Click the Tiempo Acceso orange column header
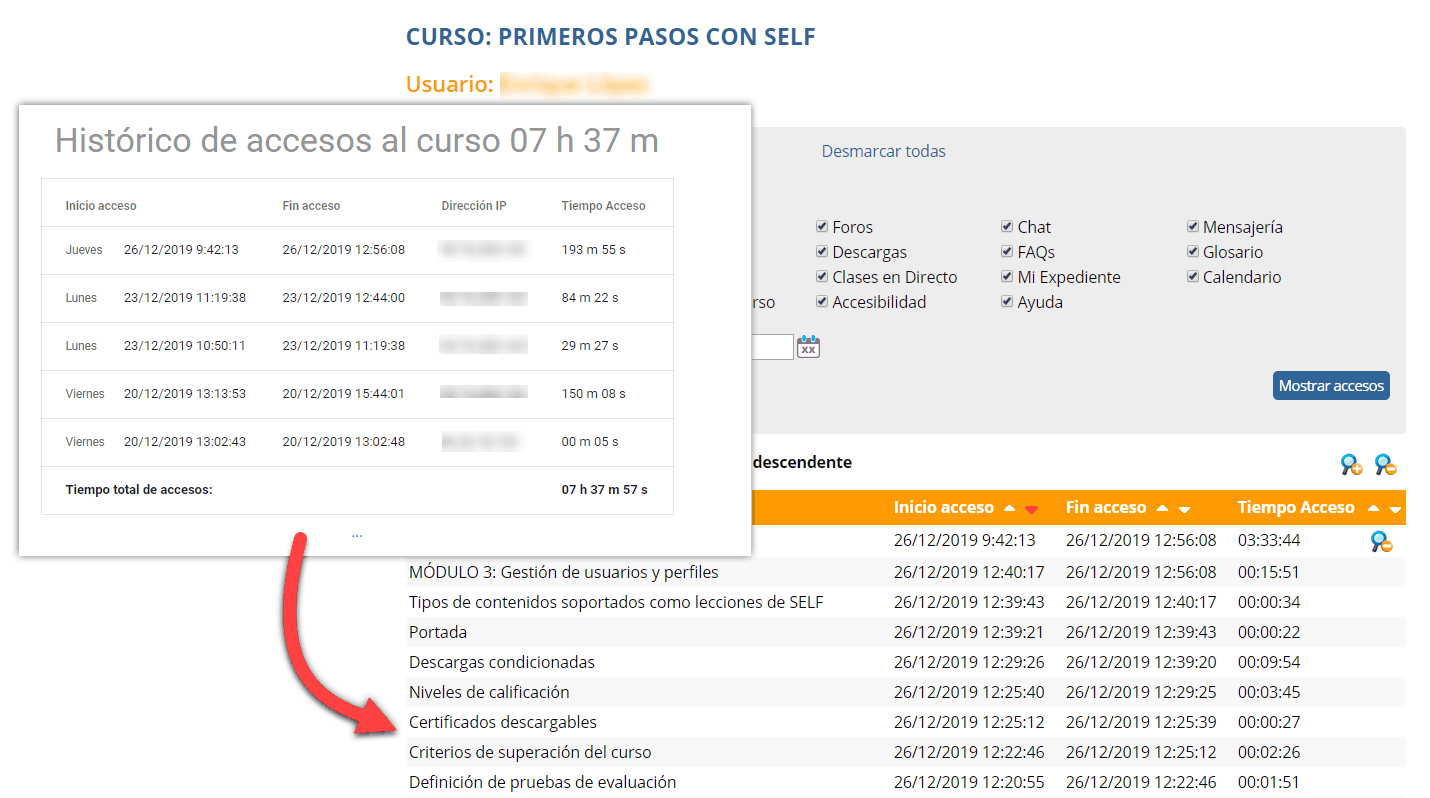The height and width of the screenshot is (798, 1430). (1296, 508)
